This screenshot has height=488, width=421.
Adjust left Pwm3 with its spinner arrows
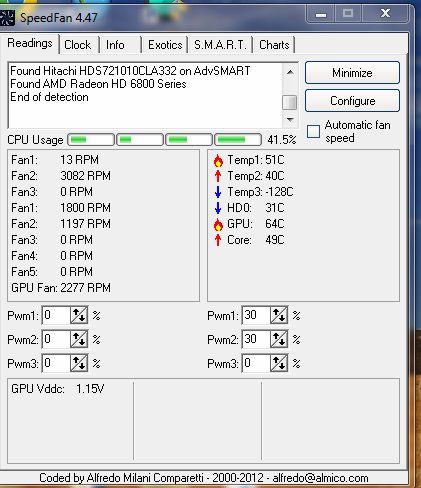tap(79, 363)
